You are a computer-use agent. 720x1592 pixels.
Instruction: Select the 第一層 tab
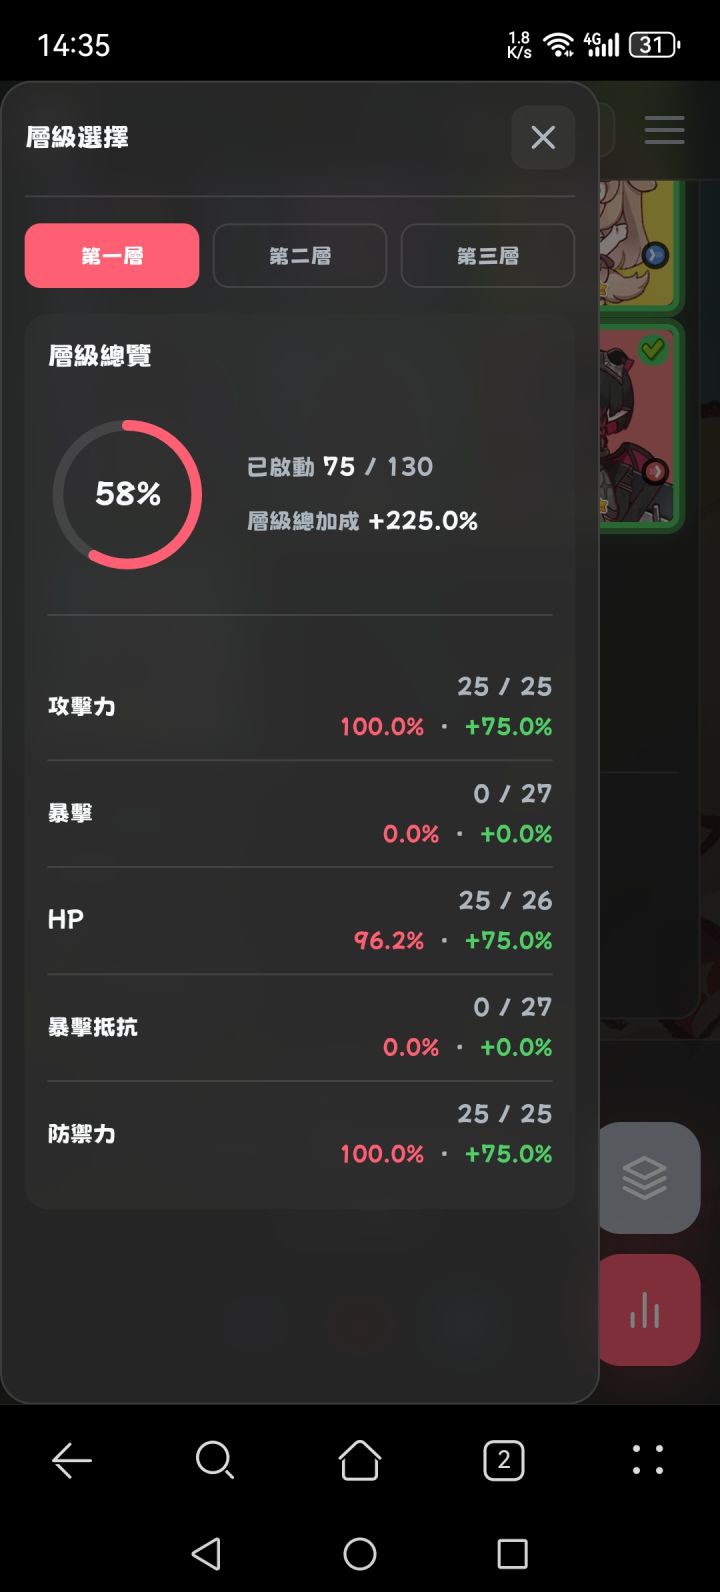click(x=112, y=256)
